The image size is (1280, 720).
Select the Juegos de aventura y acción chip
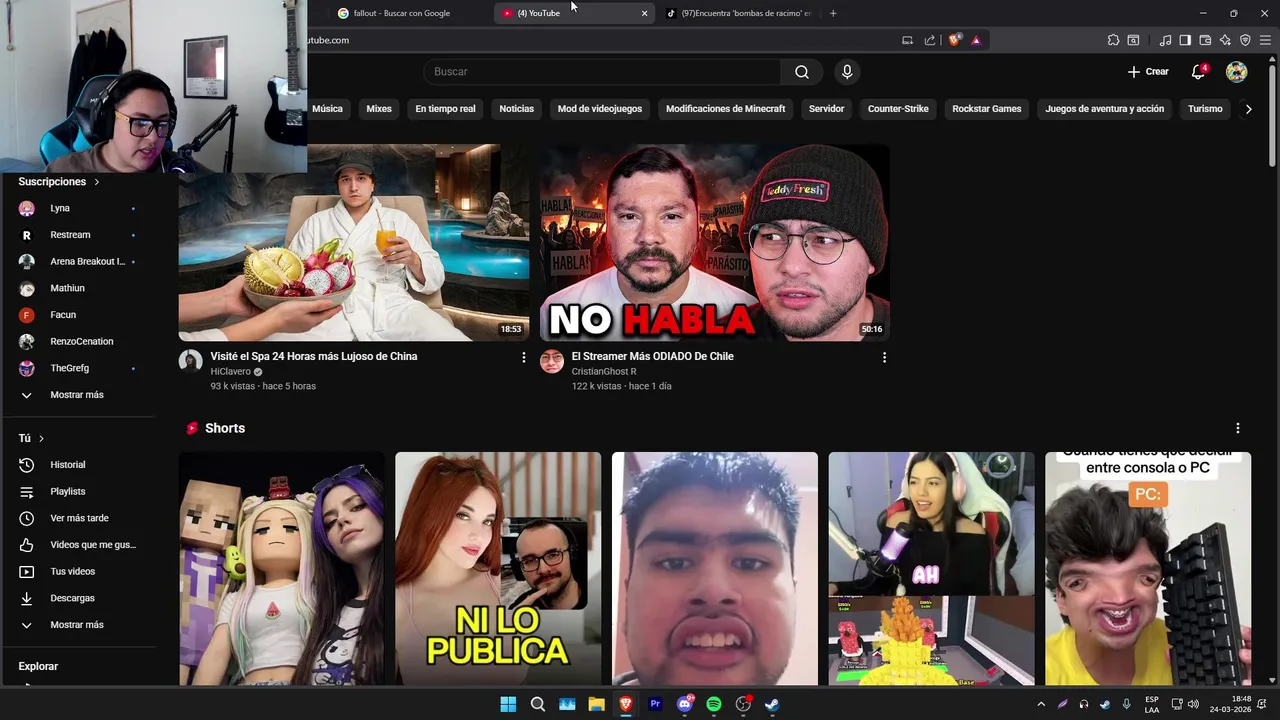[1105, 109]
